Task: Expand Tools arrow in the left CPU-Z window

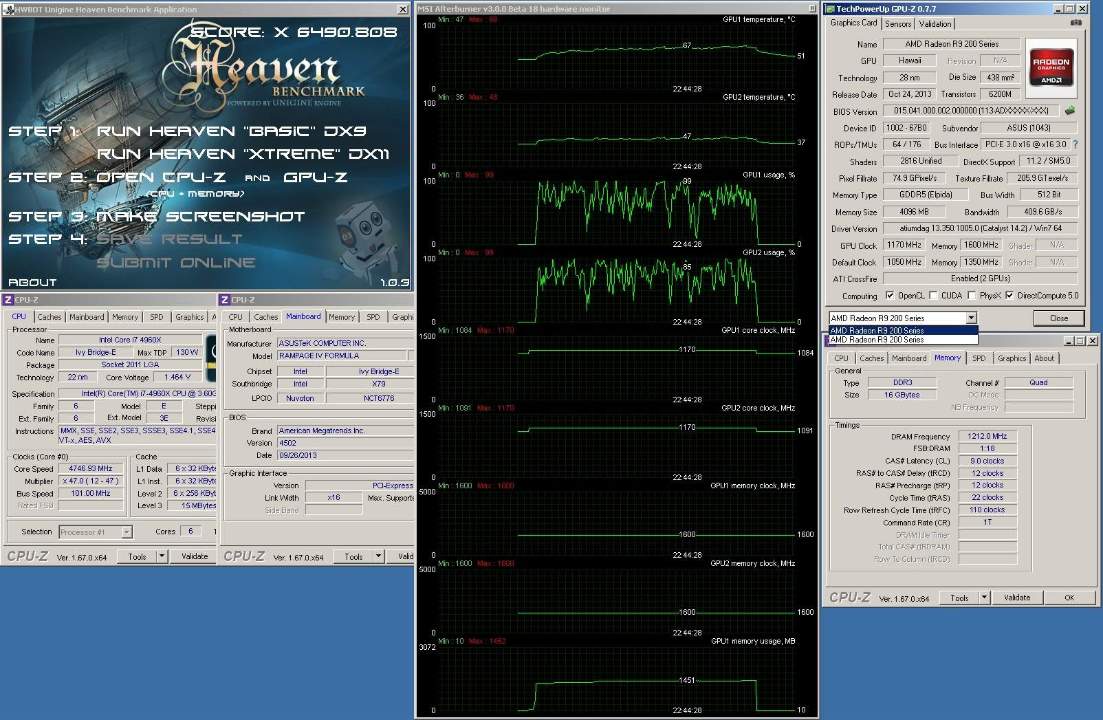Action: click(162, 556)
